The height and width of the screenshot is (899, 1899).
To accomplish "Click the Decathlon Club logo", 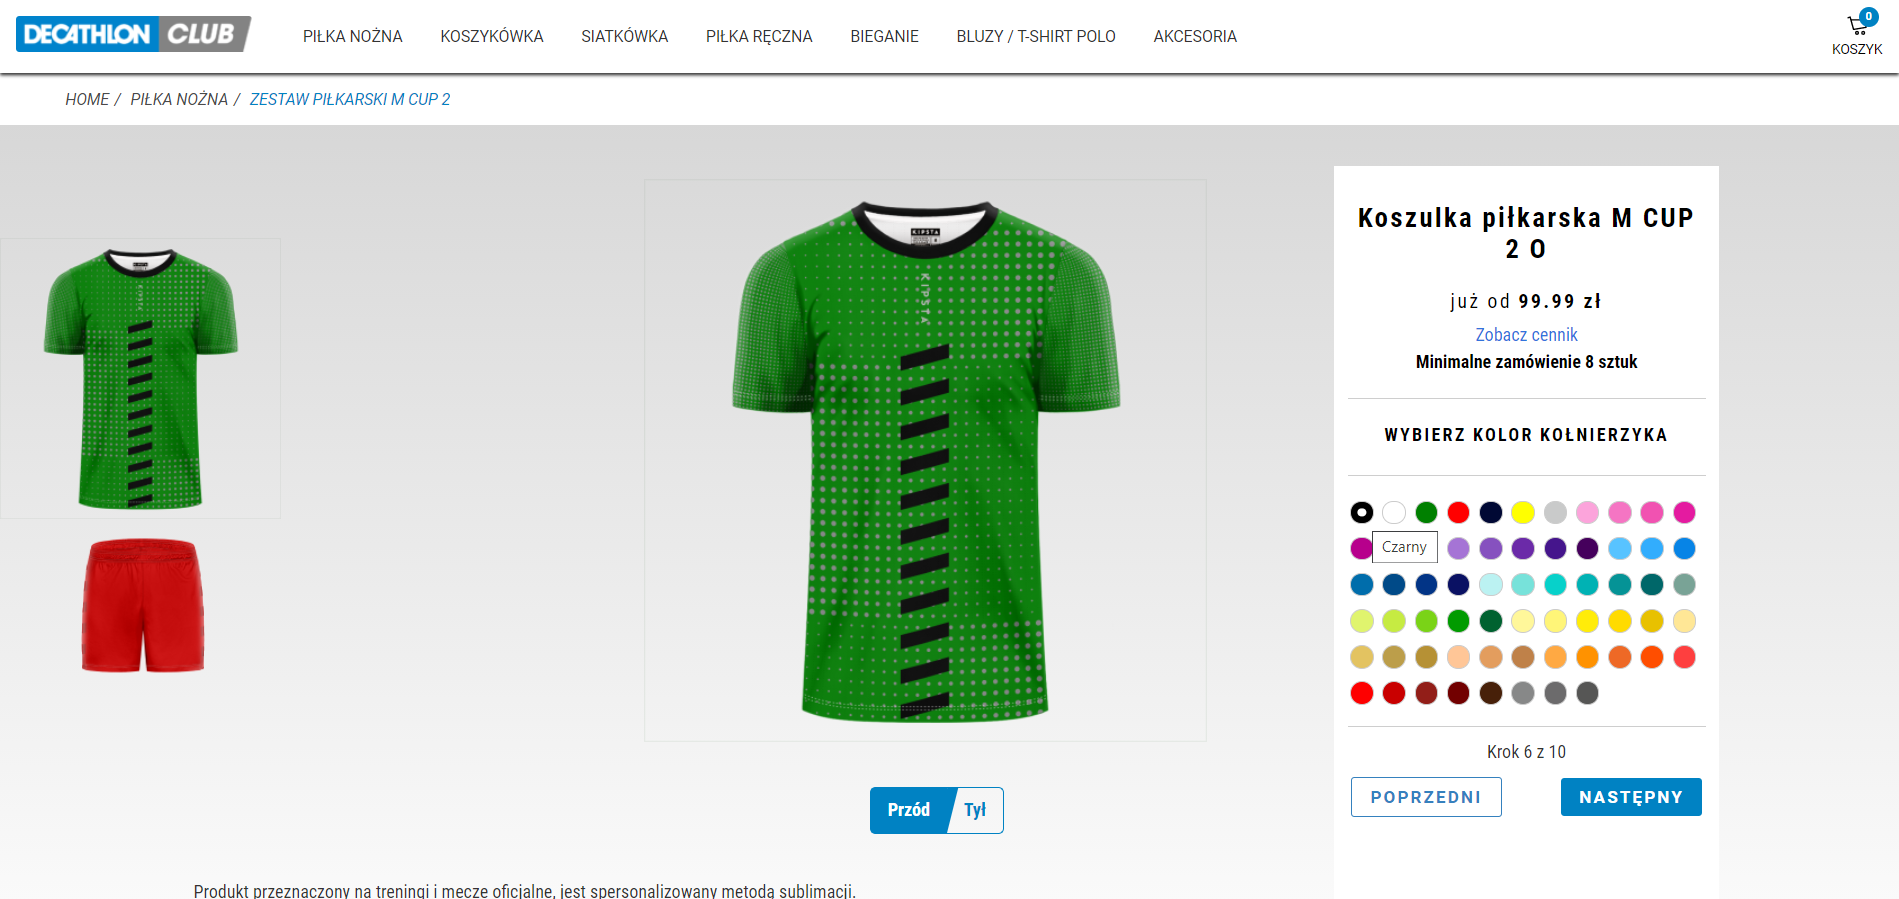I will coord(133,34).
